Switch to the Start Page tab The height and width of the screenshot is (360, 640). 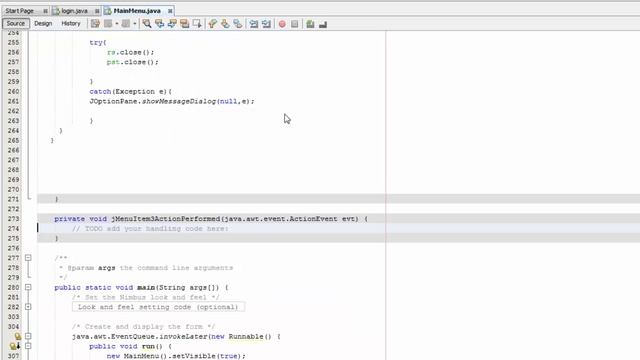click(x=20, y=11)
